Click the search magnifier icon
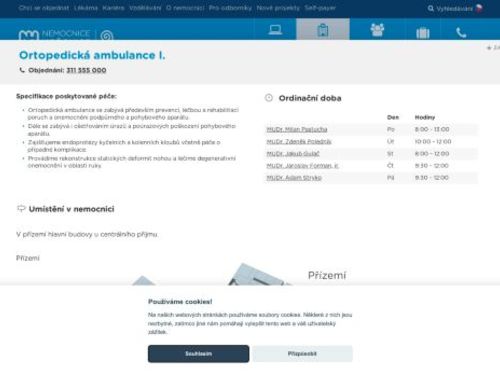 pos(431,8)
